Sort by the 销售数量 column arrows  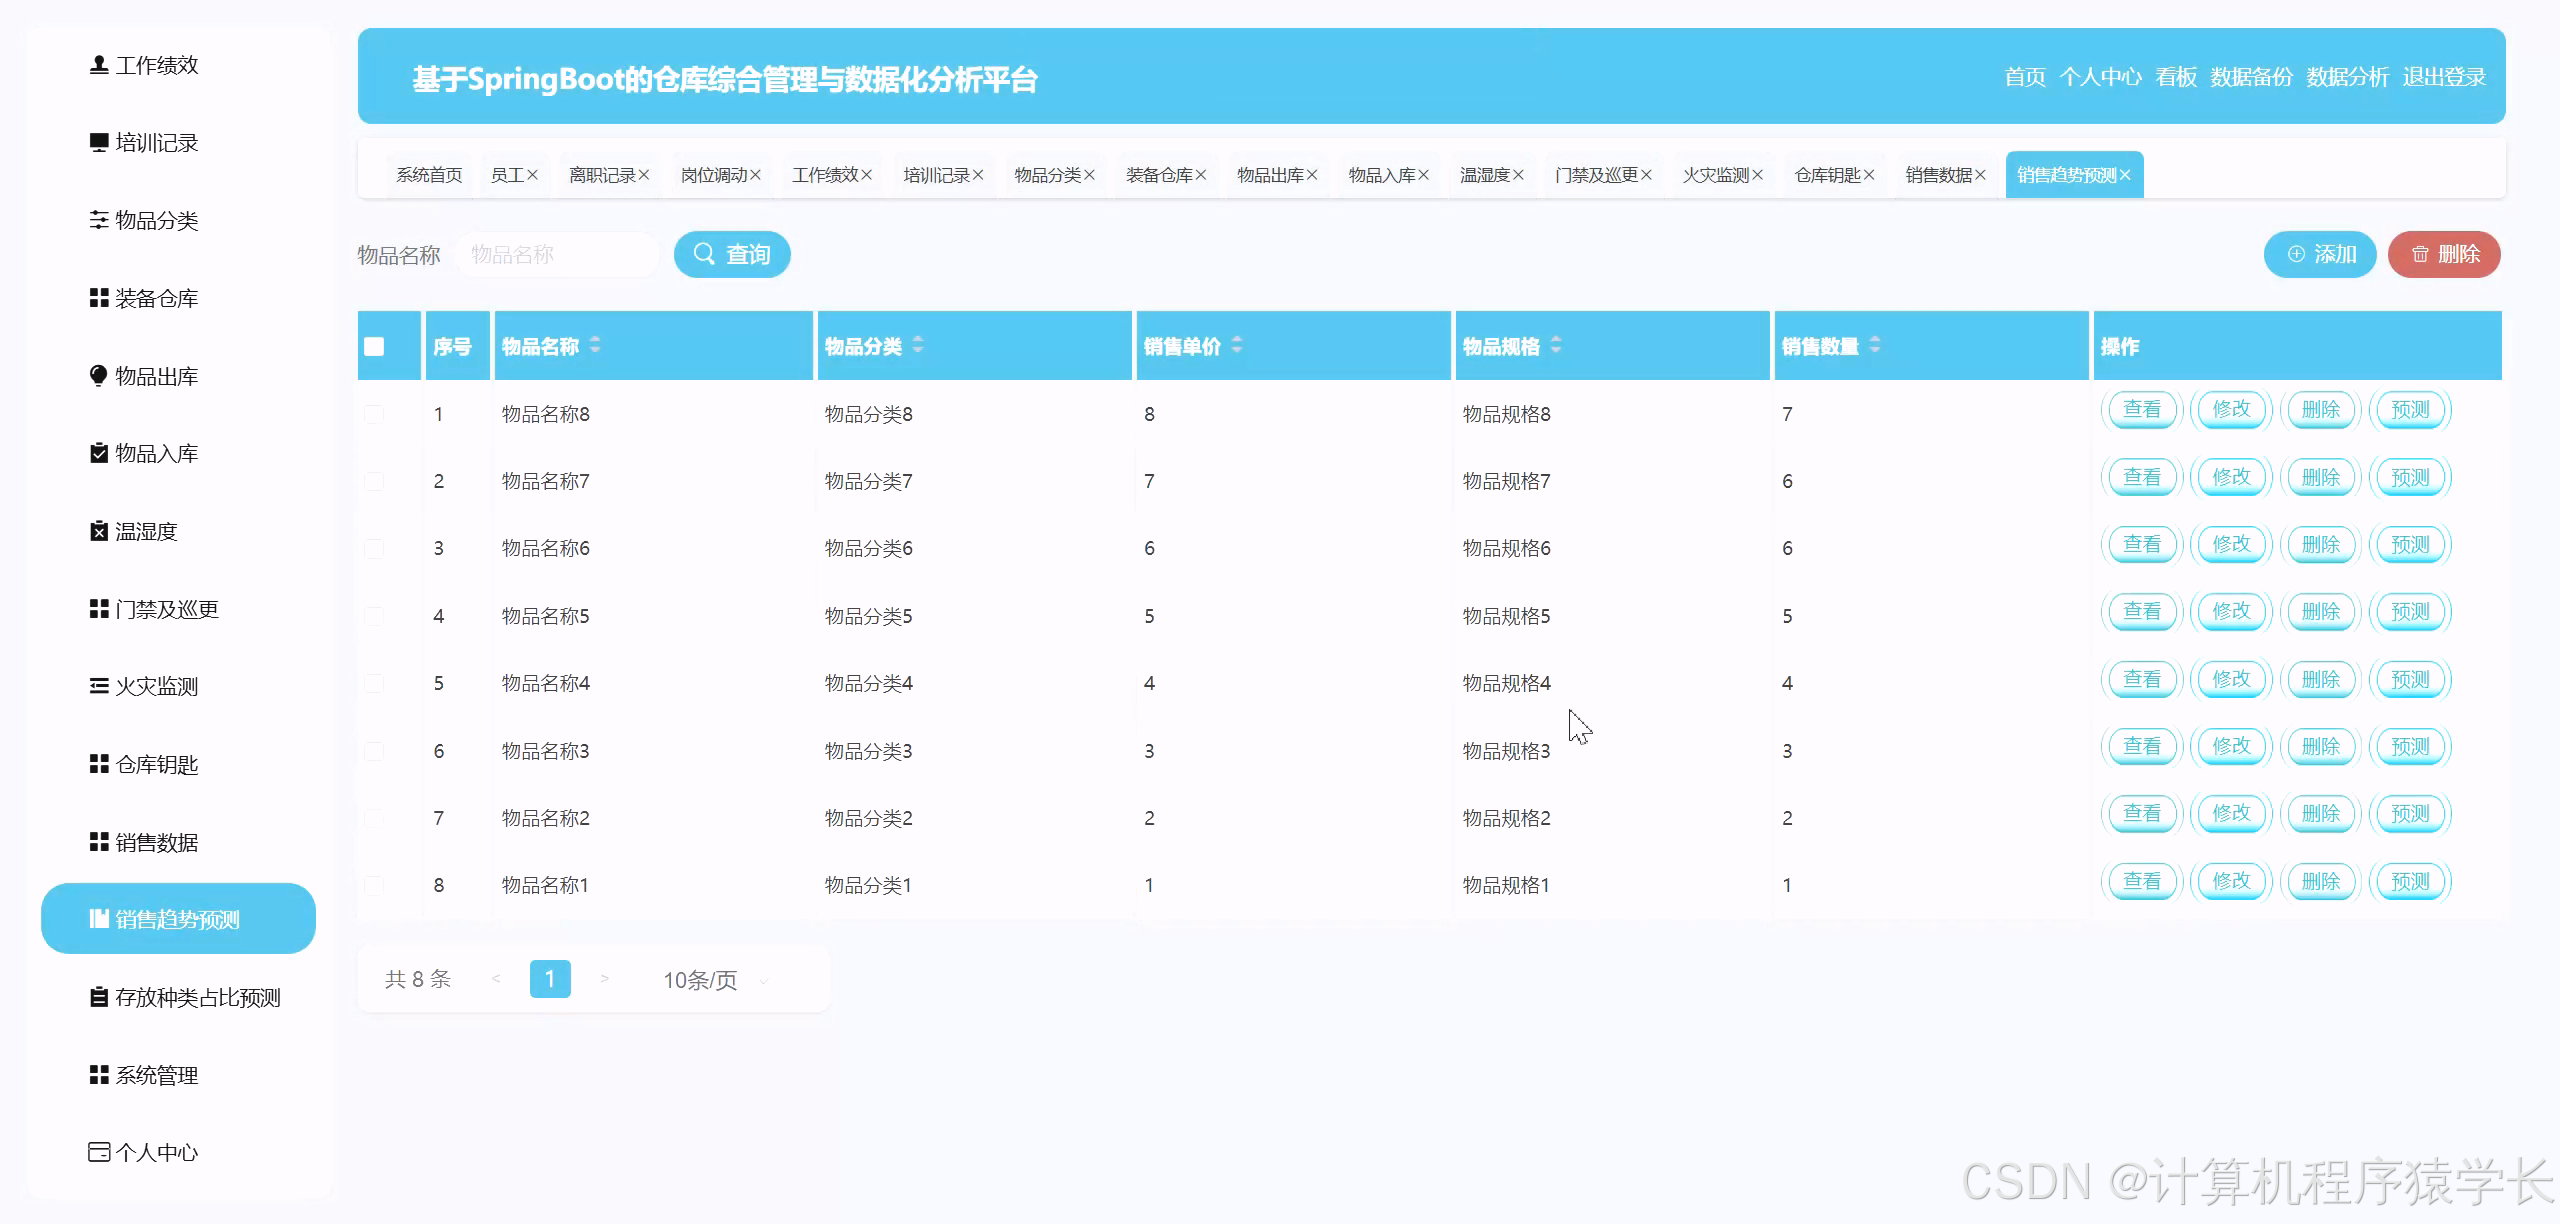tap(1875, 345)
